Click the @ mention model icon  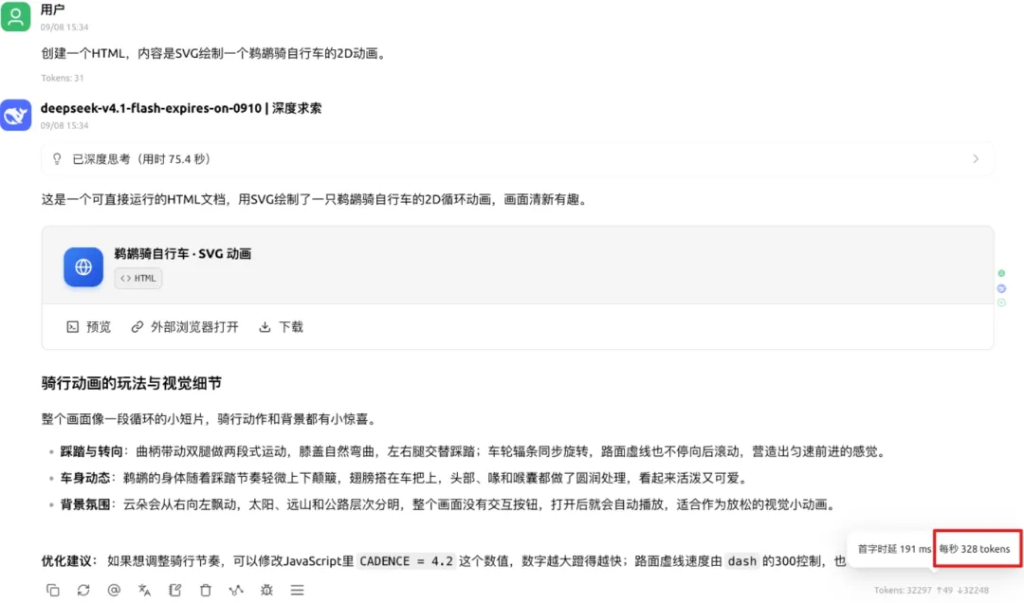click(x=114, y=590)
